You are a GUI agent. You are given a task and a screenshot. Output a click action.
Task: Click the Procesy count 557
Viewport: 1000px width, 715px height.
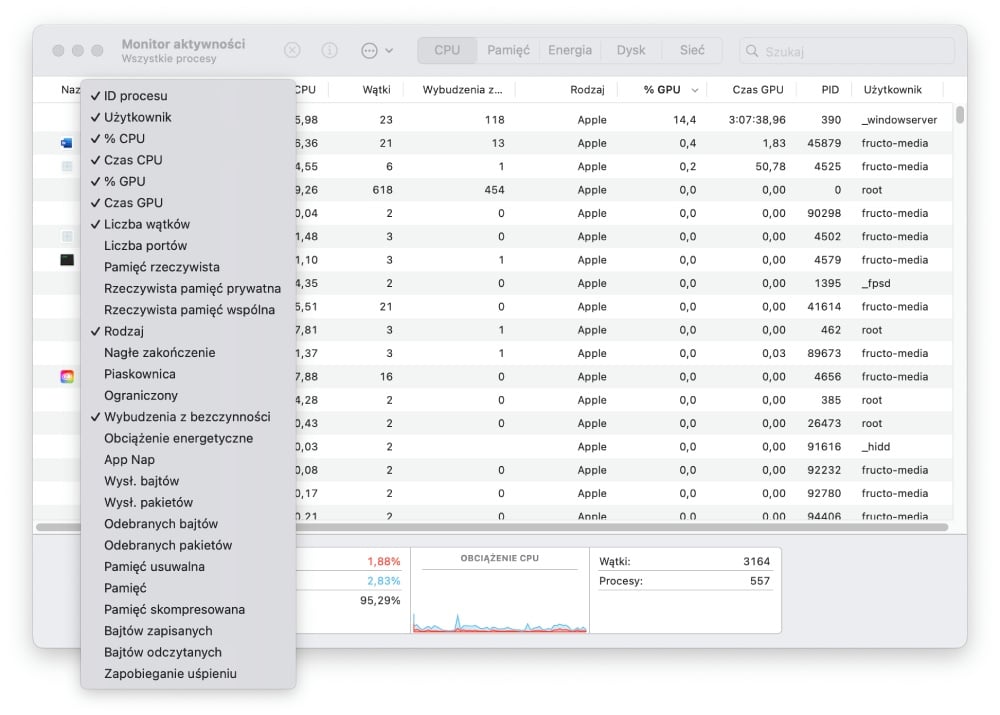click(x=760, y=581)
